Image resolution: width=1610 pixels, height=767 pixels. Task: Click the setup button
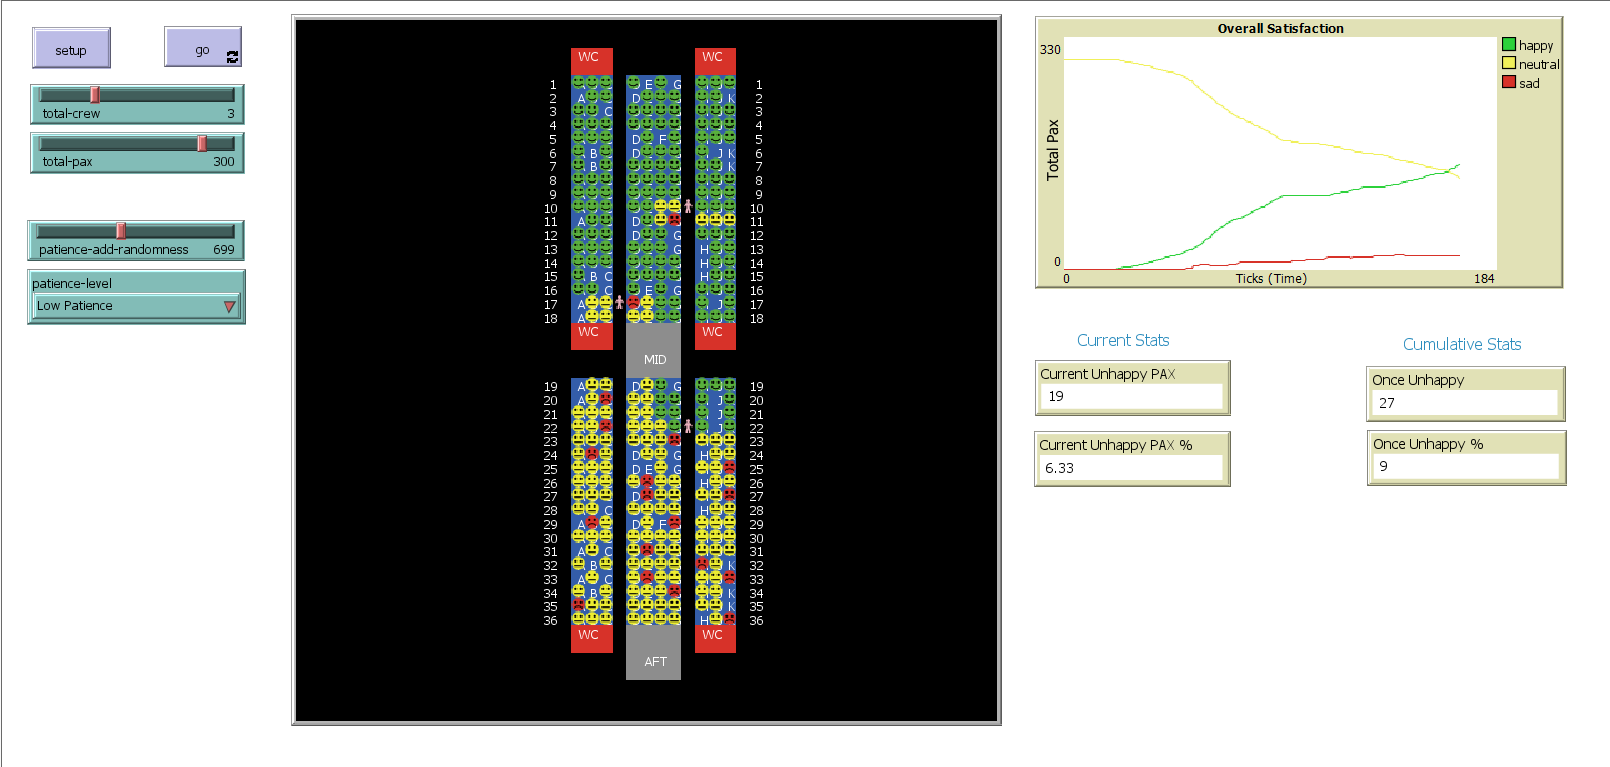click(x=71, y=49)
